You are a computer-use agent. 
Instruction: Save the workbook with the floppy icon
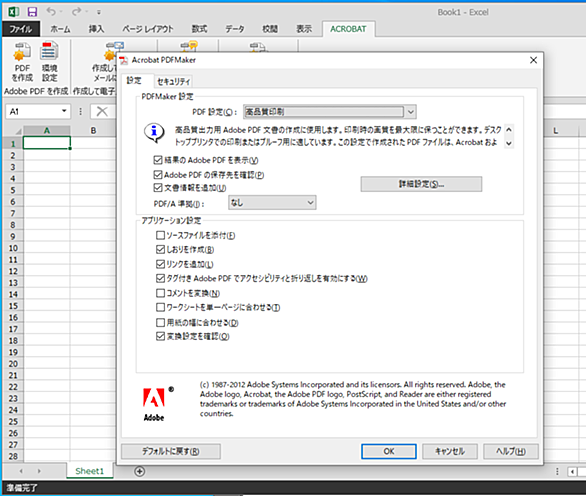coord(33,12)
